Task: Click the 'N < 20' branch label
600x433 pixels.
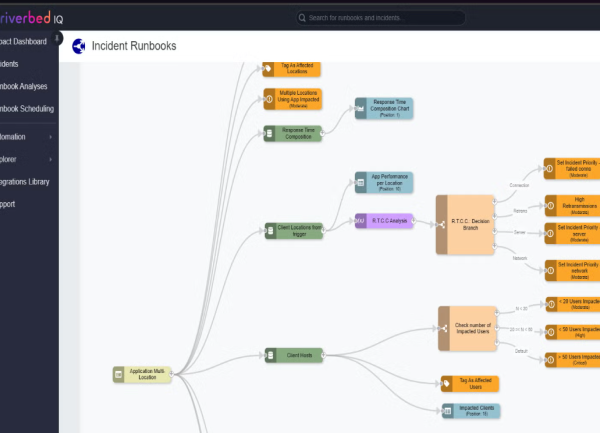Action: [x=522, y=309]
